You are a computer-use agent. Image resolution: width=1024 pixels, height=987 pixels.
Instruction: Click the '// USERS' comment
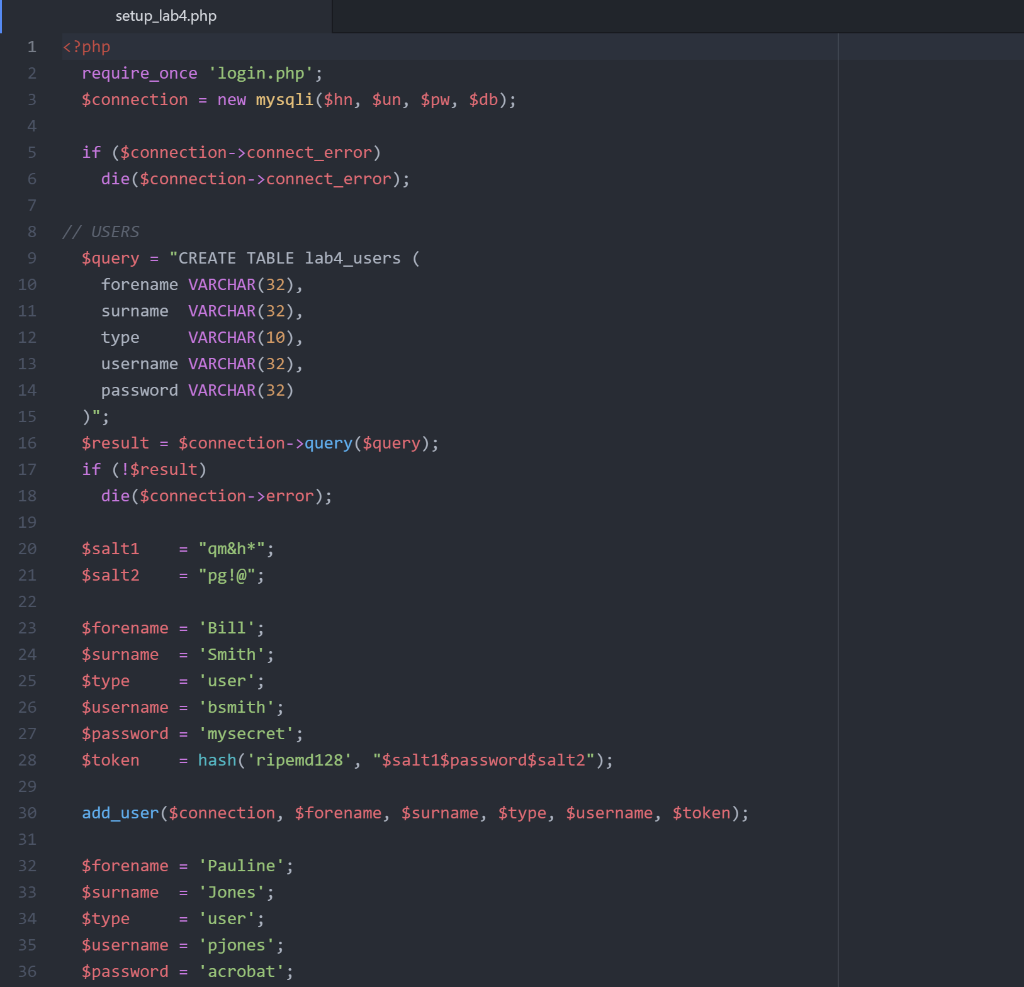pos(101,232)
